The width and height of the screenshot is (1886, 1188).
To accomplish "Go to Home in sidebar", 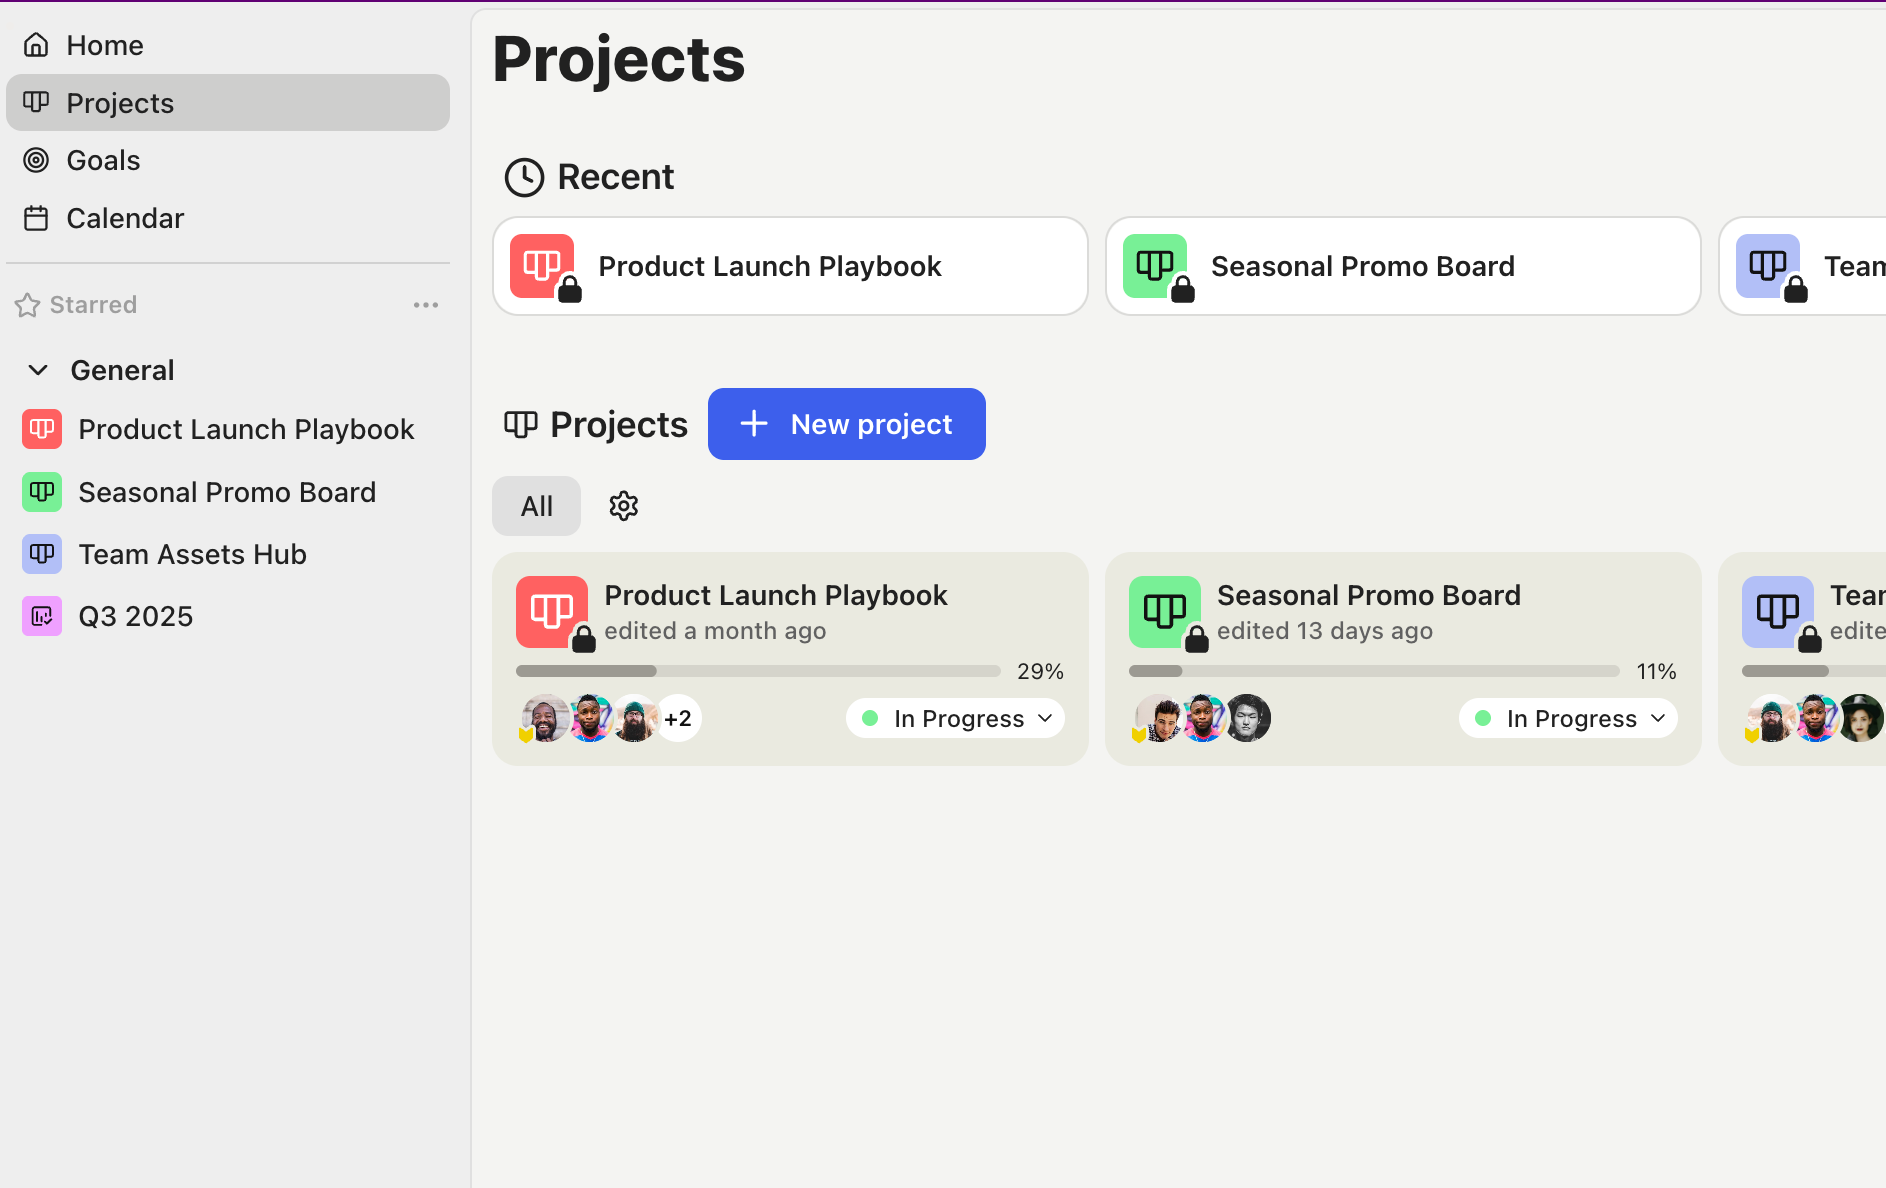I will point(104,45).
